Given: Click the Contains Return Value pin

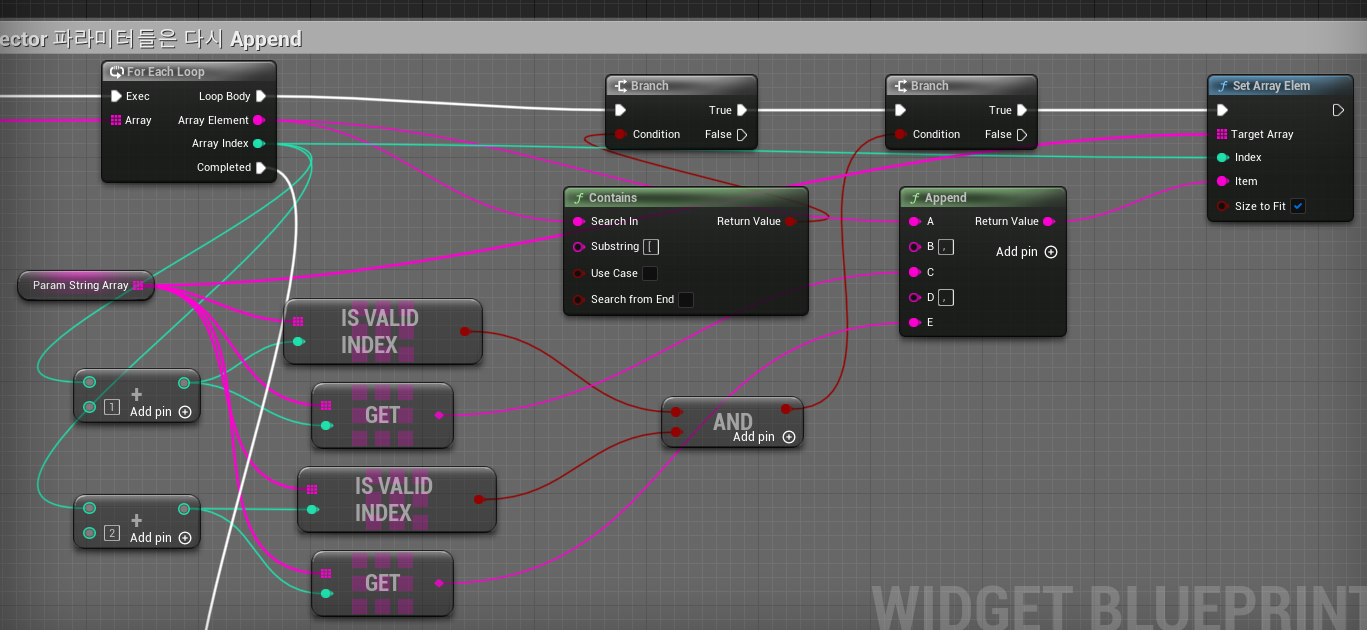Looking at the screenshot, I should tap(790, 222).
